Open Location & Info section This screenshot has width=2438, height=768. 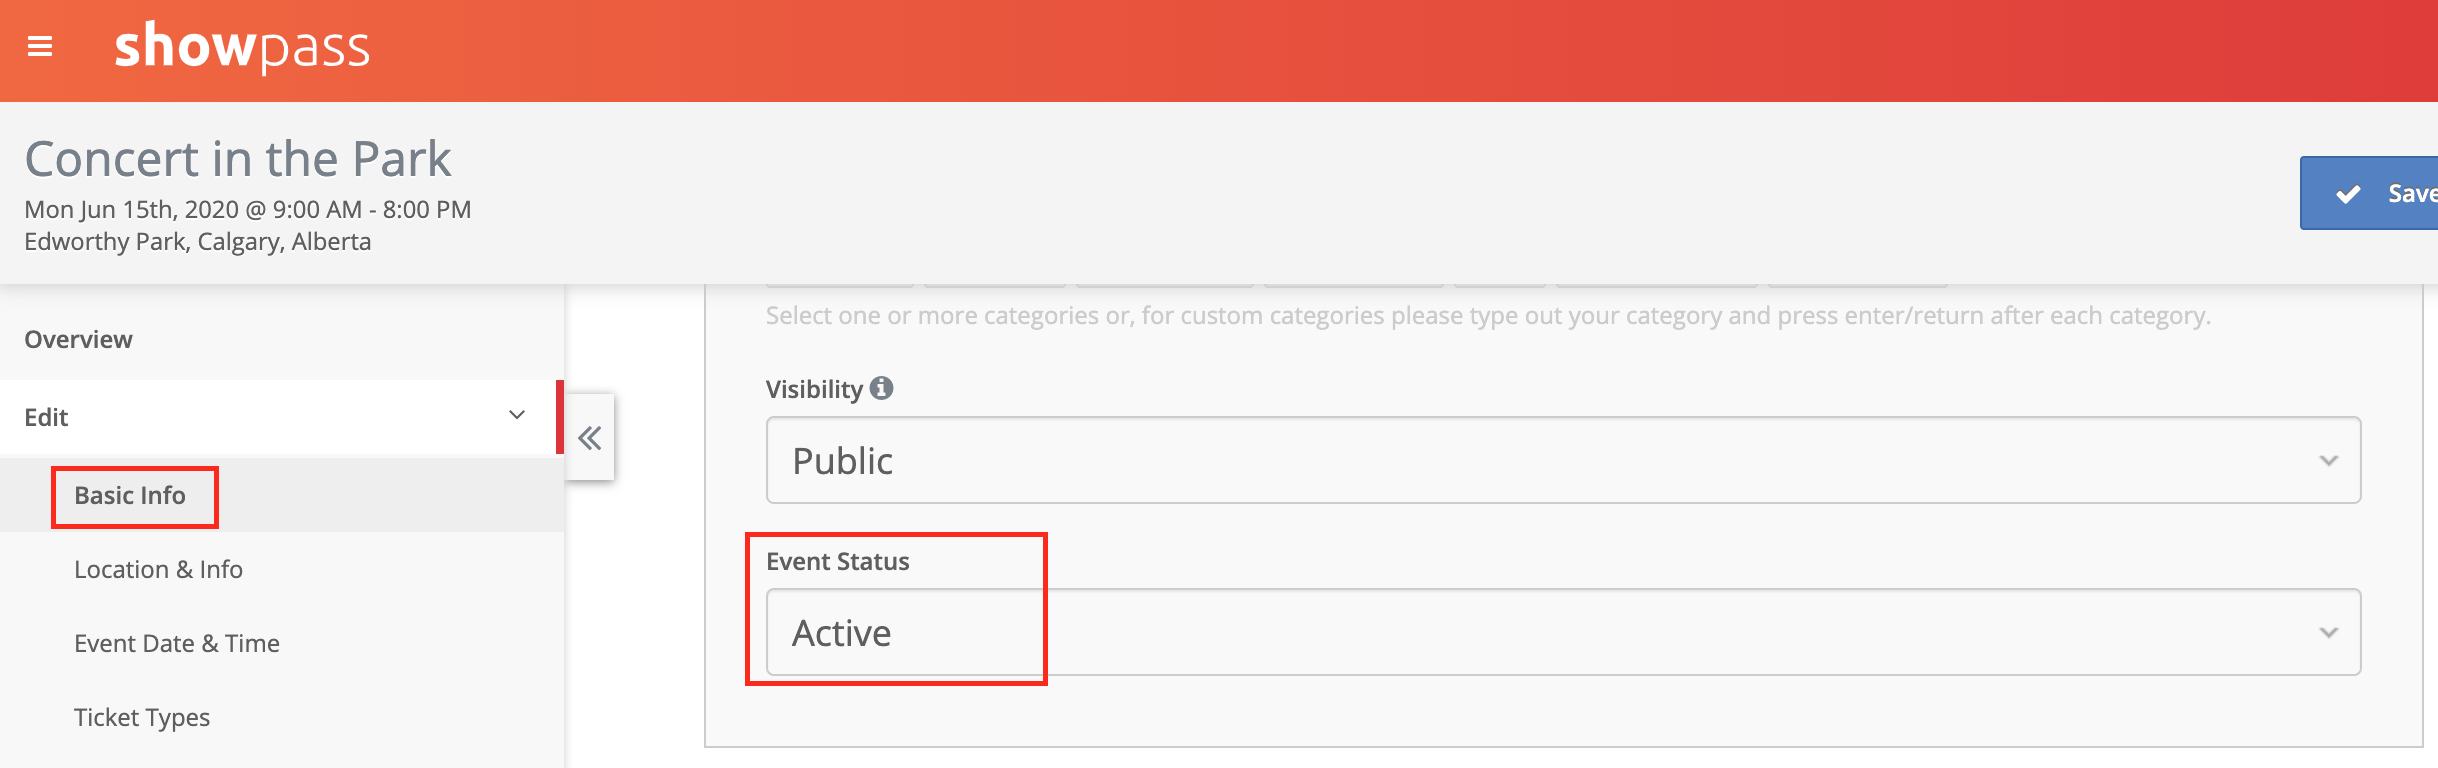click(158, 570)
